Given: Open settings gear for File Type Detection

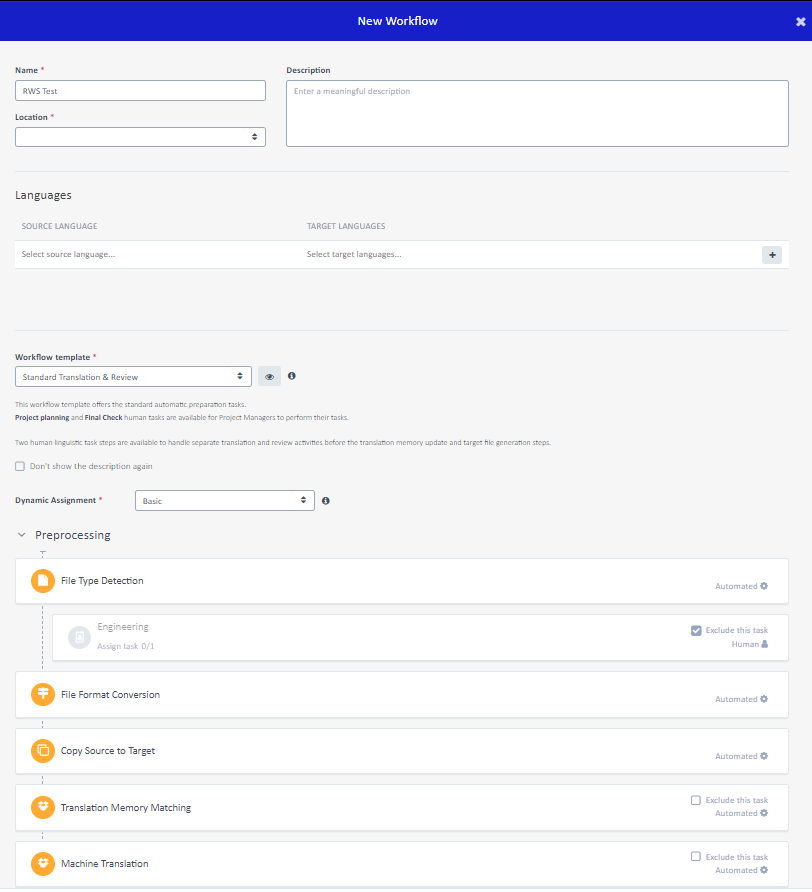Looking at the screenshot, I should coord(764,586).
